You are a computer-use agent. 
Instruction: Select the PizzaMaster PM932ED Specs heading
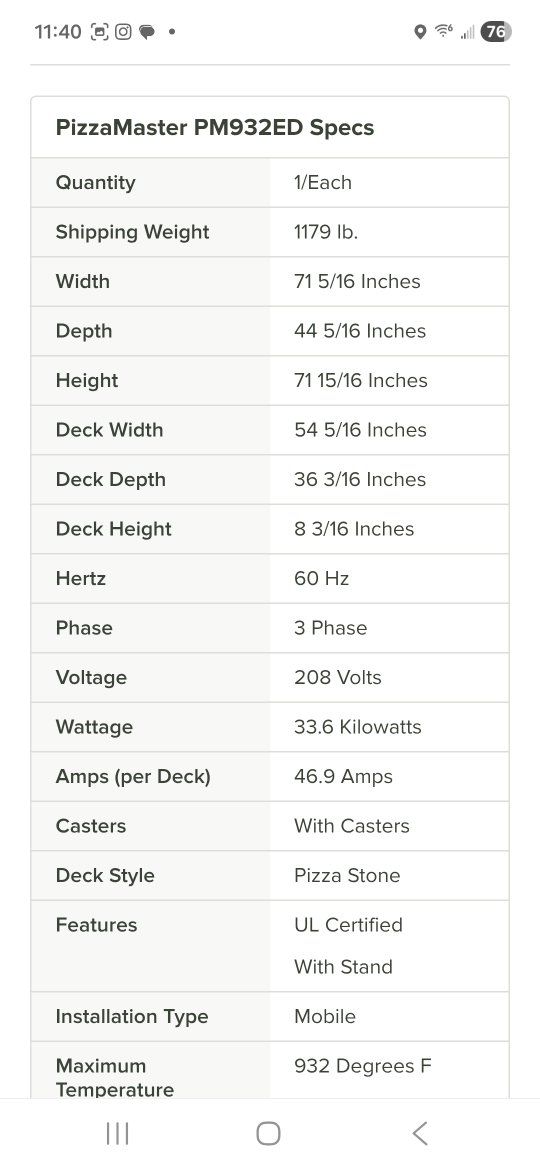click(x=215, y=128)
